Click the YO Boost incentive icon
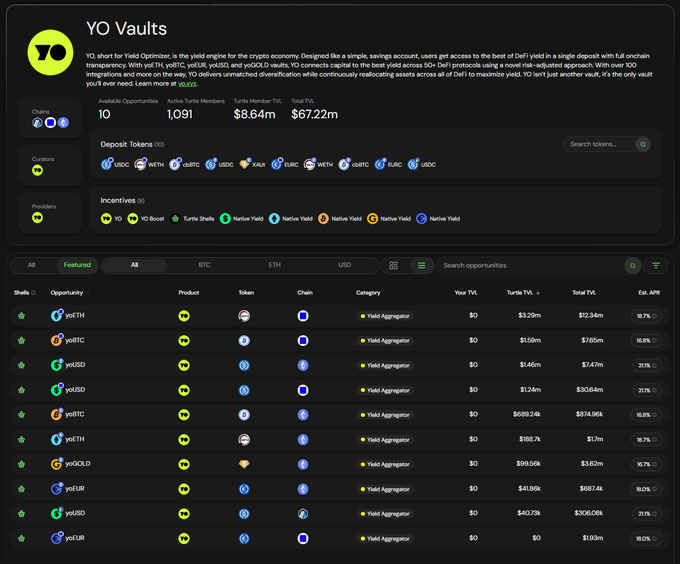 (x=133, y=218)
